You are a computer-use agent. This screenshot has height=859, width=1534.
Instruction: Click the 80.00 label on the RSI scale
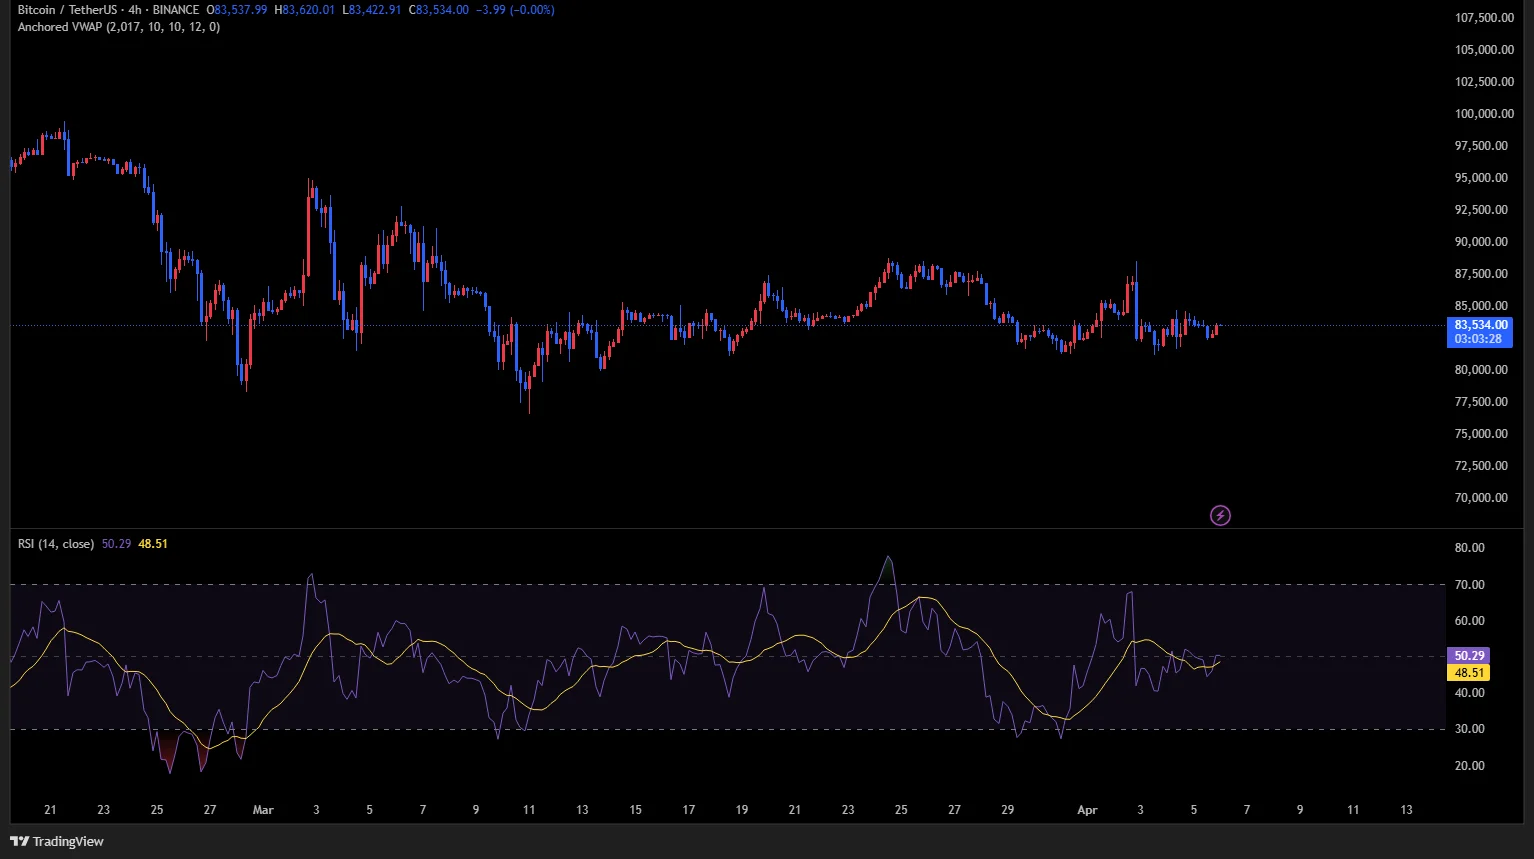(1470, 548)
